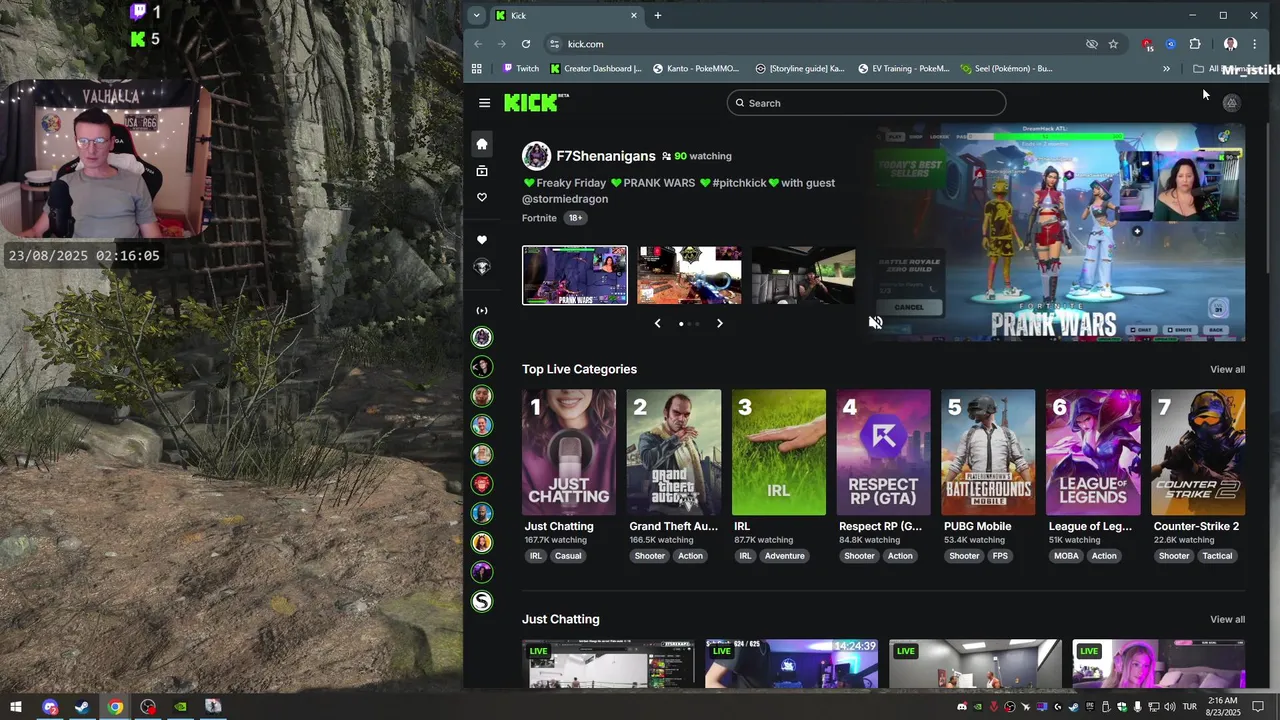This screenshot has width=1280, height=720.
Task: Click the filled heart sidebar icon
Action: click(x=482, y=240)
